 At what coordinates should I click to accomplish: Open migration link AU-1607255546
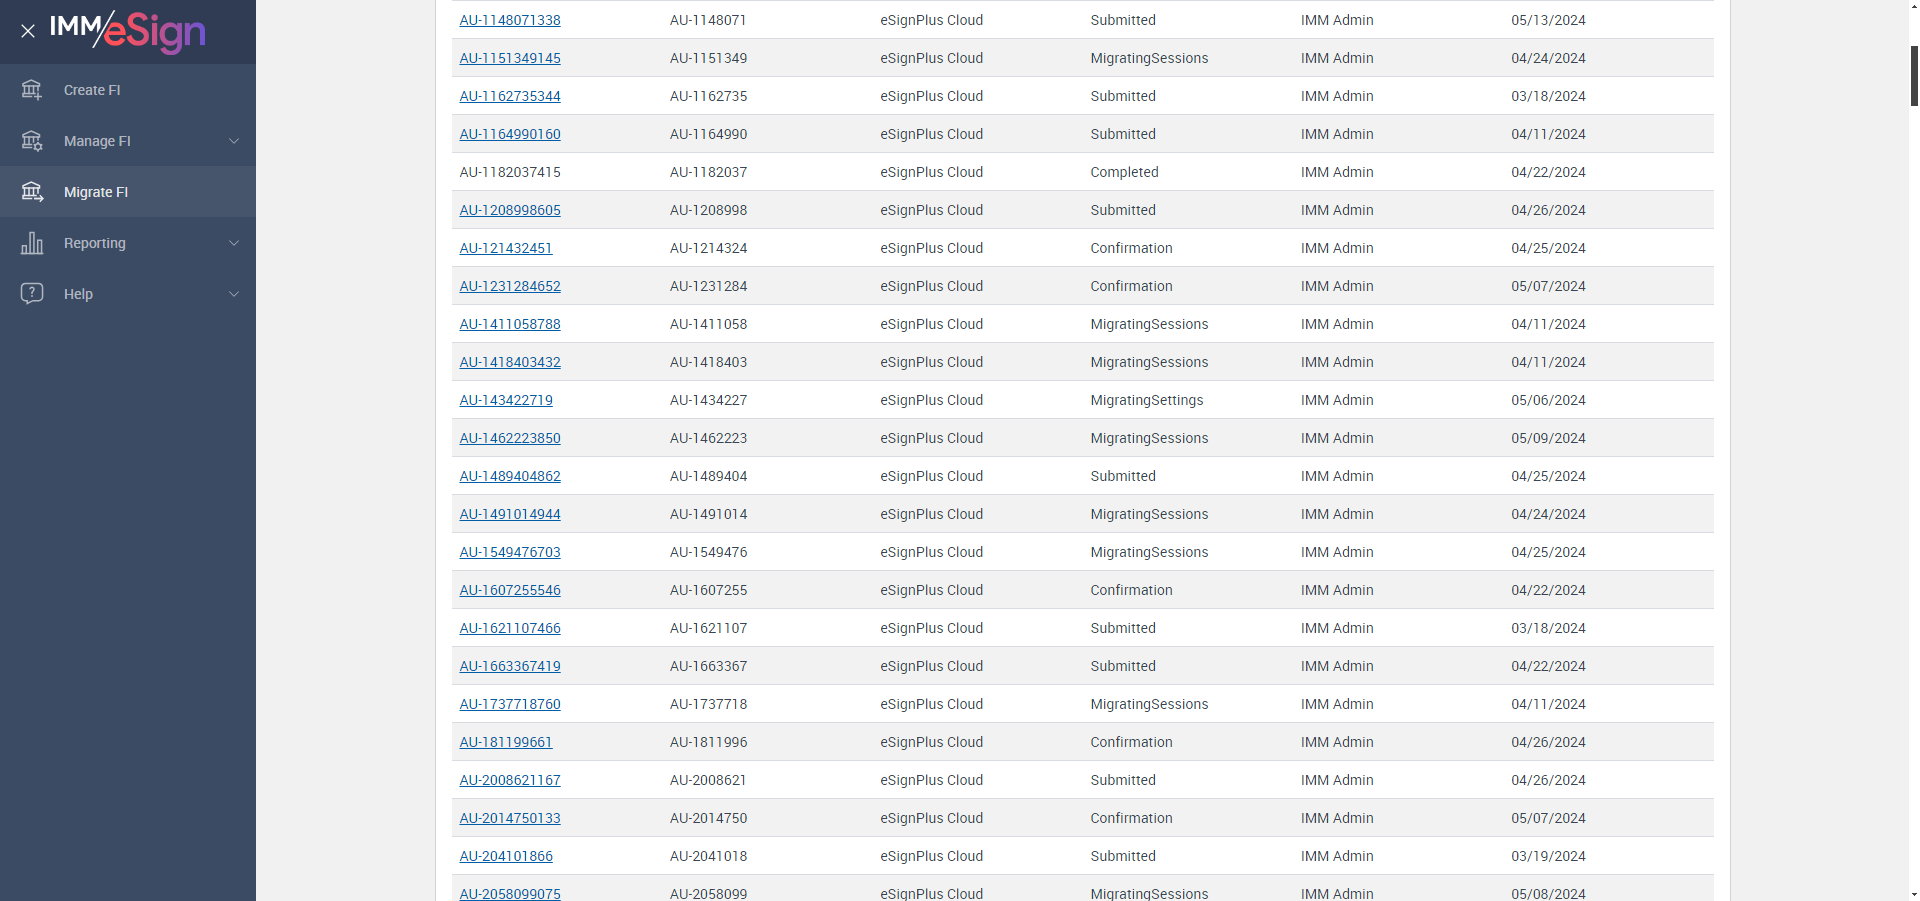tap(510, 590)
